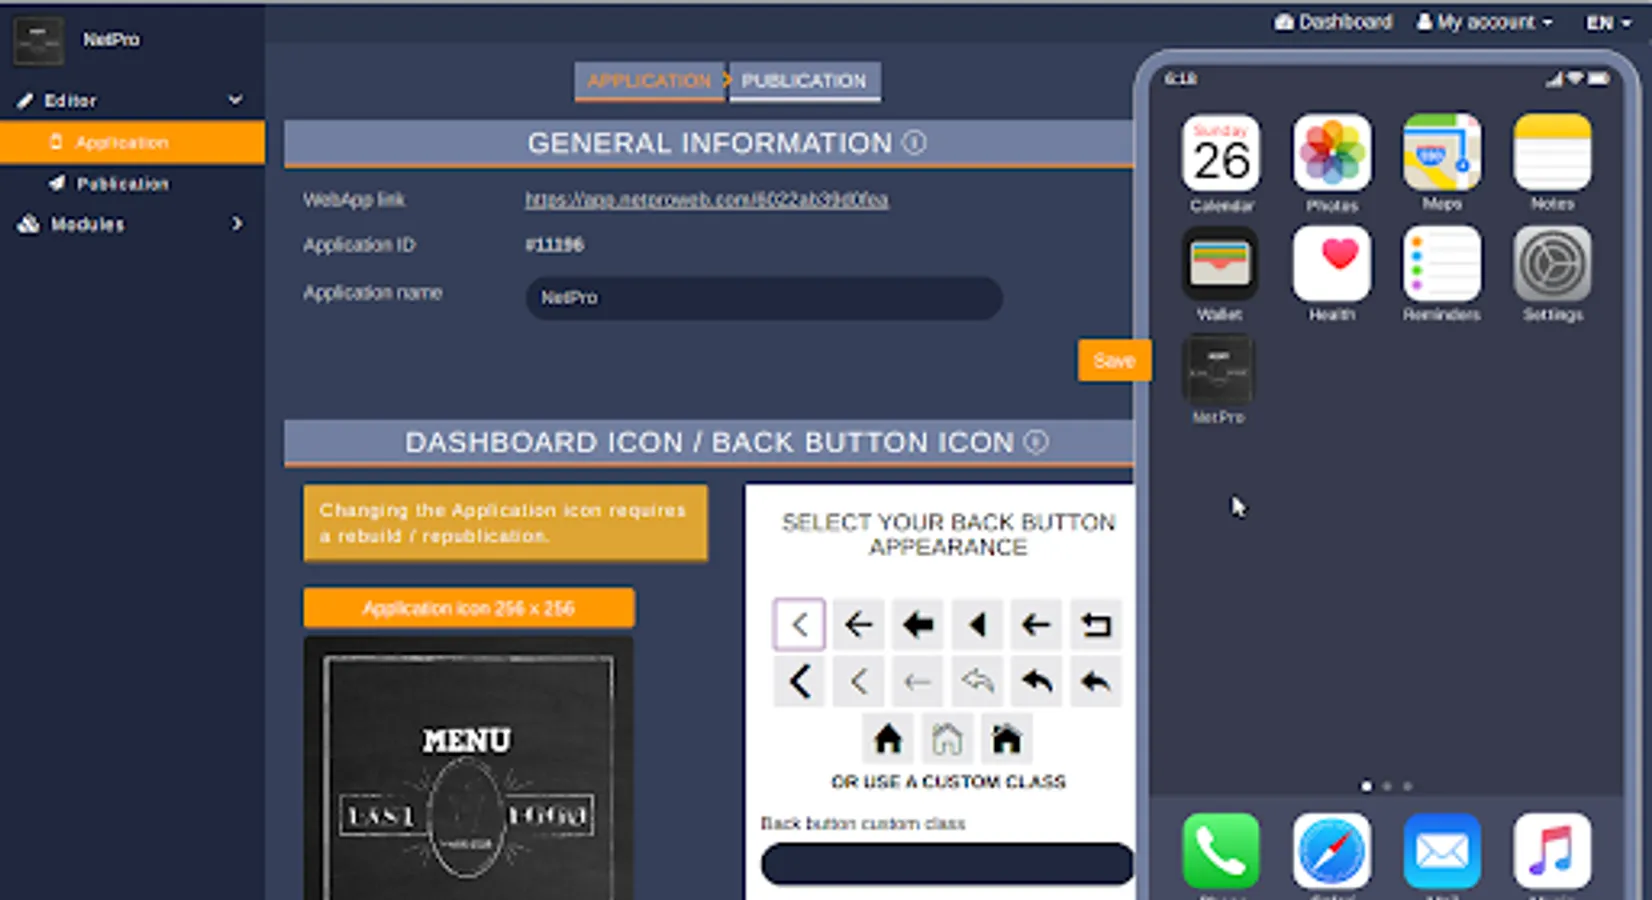Click the Application icon 256 x 256 button
This screenshot has width=1652, height=900.
469,608
